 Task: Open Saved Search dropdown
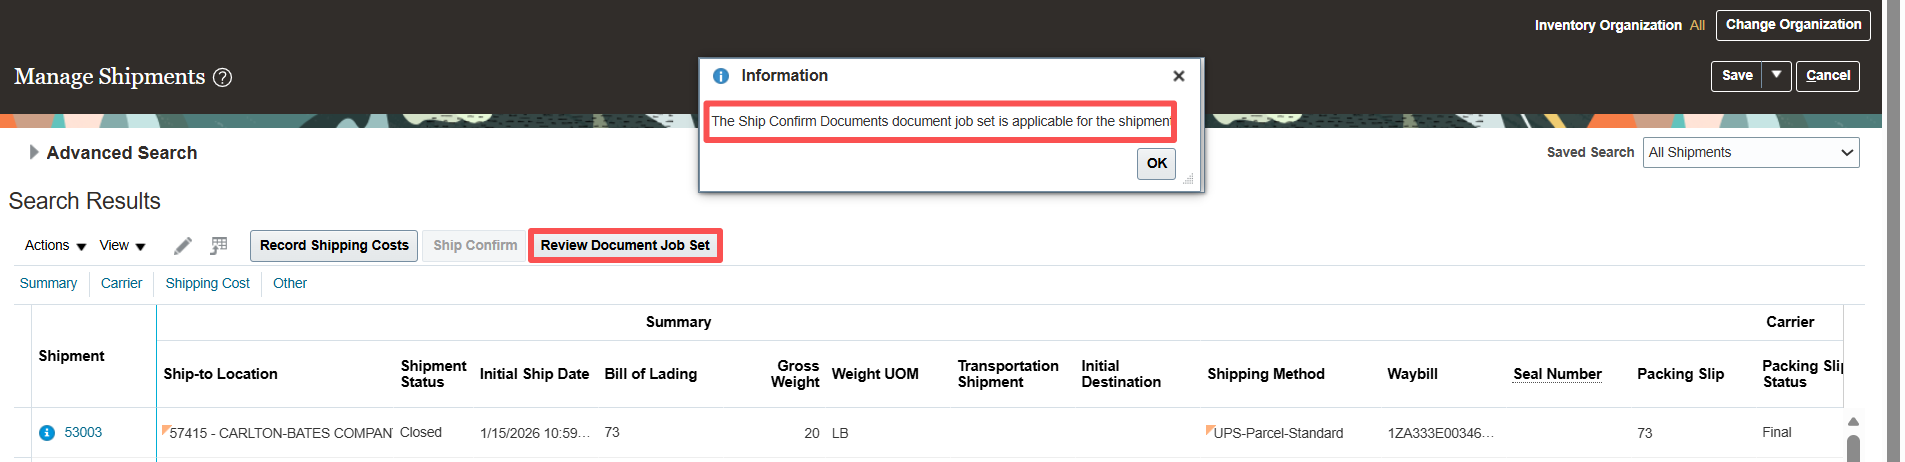point(1751,152)
